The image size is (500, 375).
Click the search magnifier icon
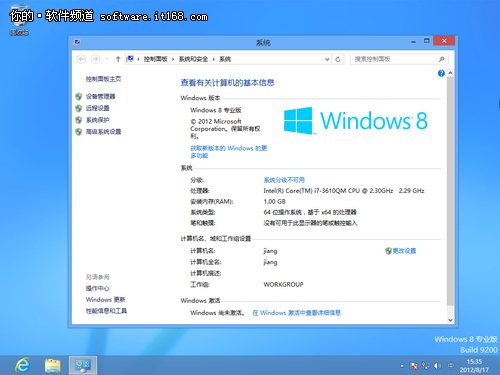click(x=442, y=59)
